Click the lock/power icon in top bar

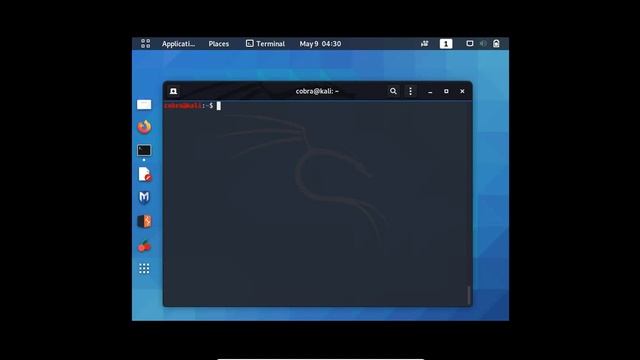click(496, 44)
